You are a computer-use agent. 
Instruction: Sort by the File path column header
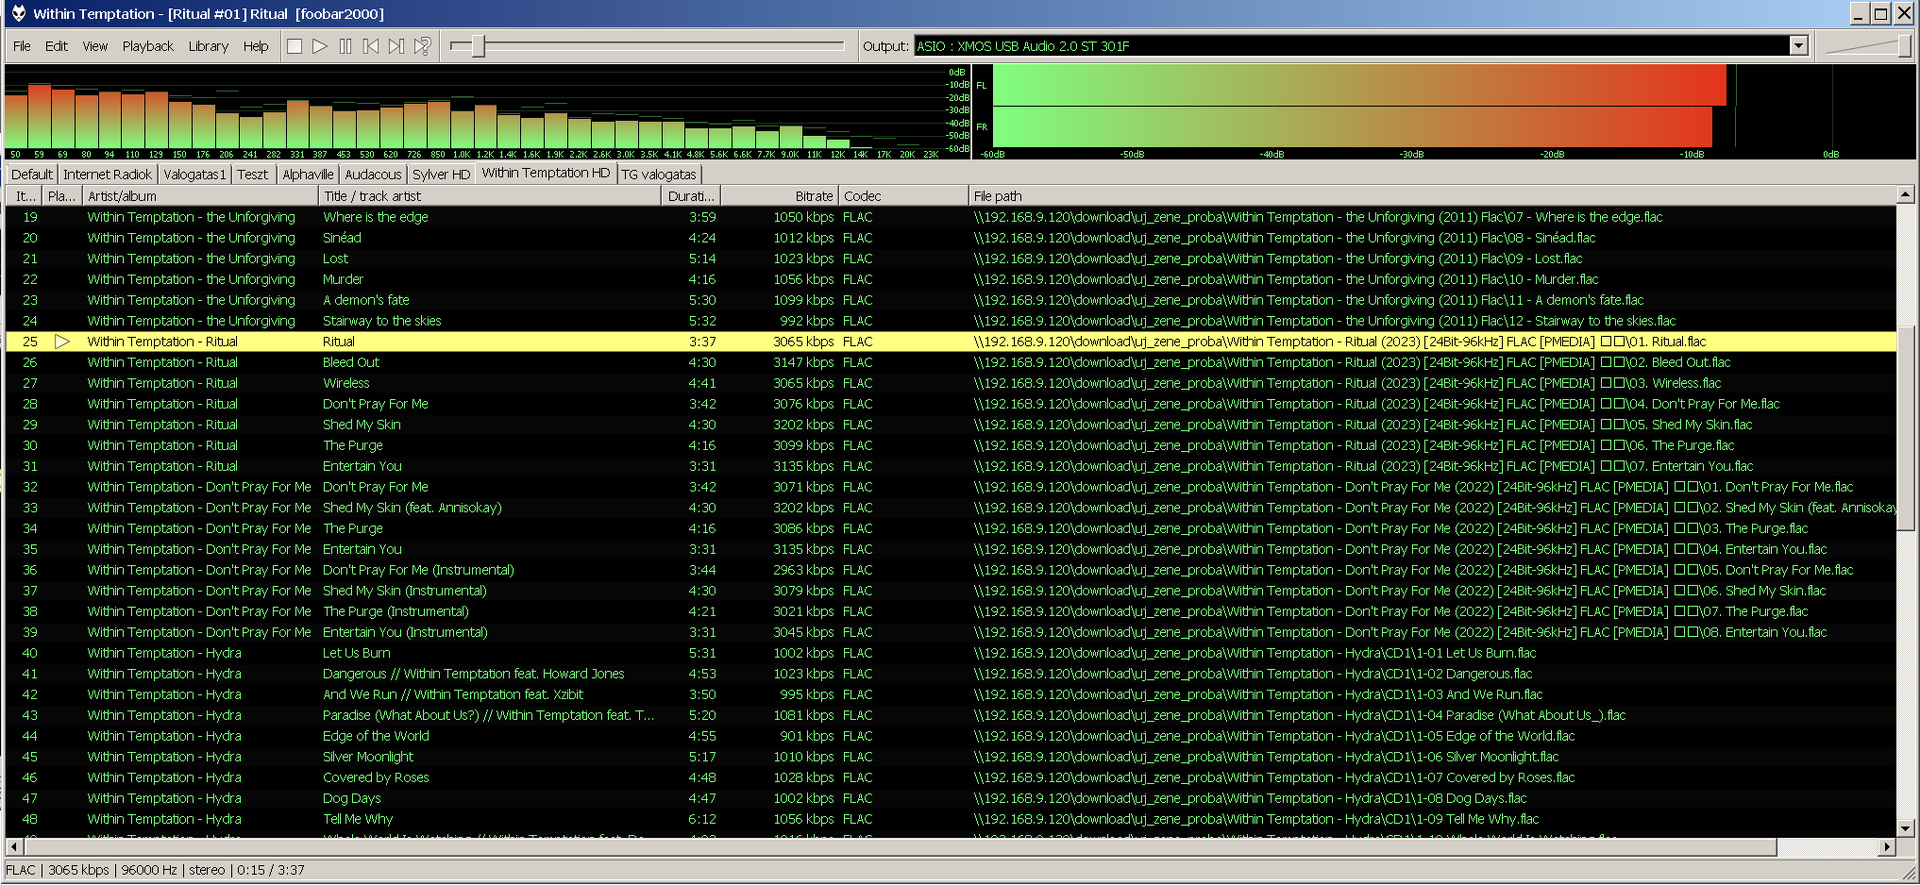coord(1432,196)
